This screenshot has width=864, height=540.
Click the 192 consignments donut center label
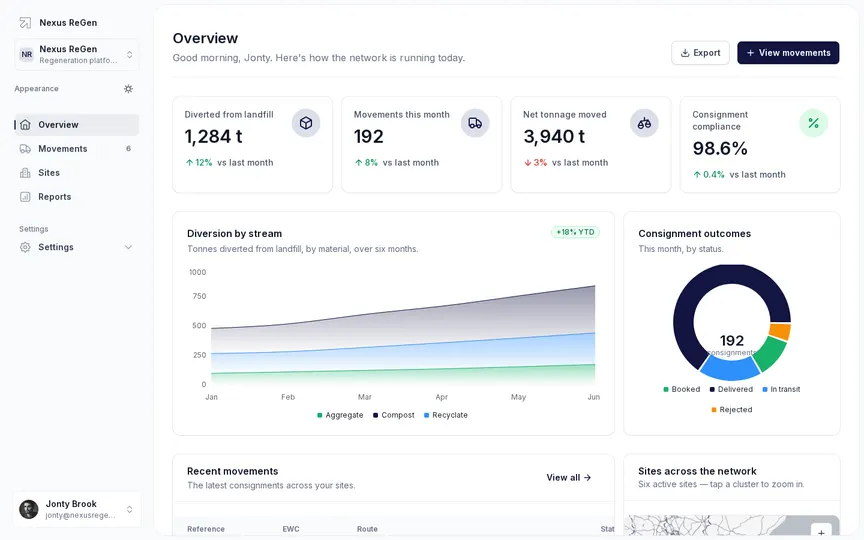coord(732,345)
